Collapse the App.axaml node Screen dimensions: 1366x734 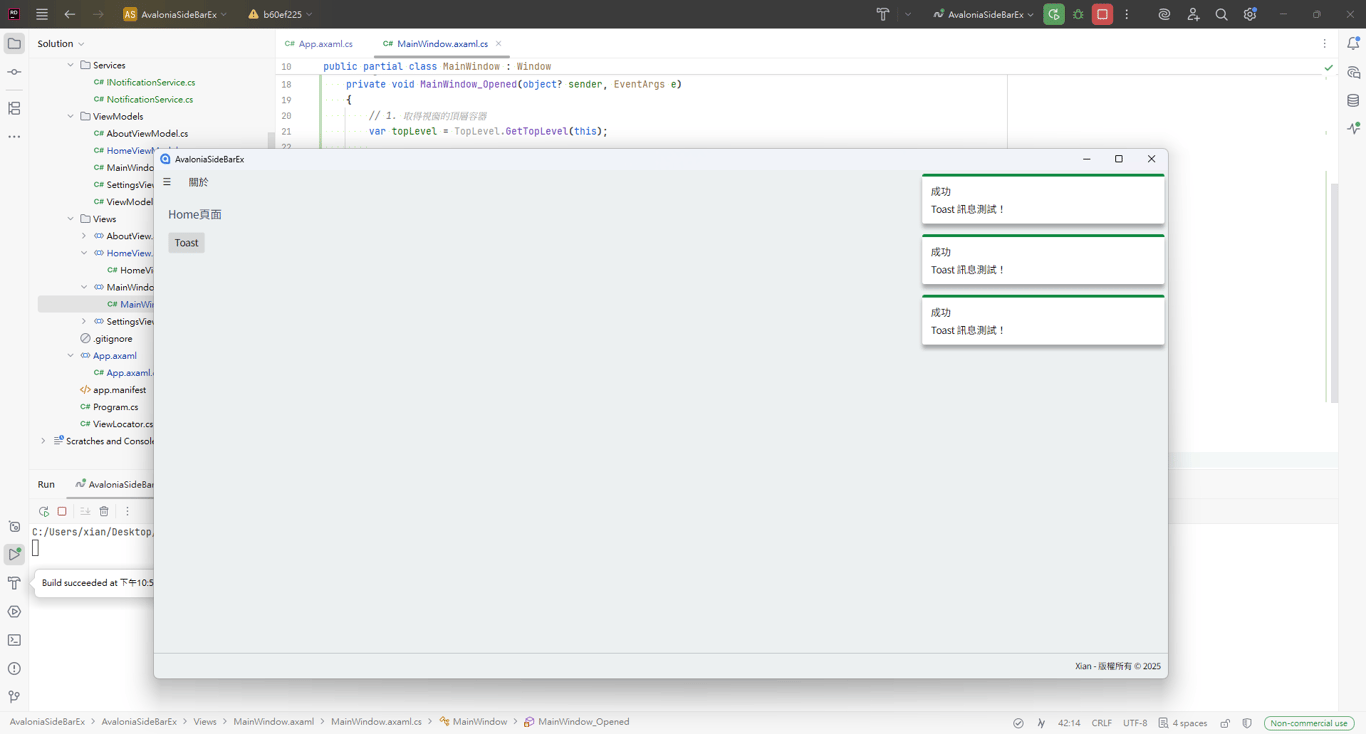point(71,356)
